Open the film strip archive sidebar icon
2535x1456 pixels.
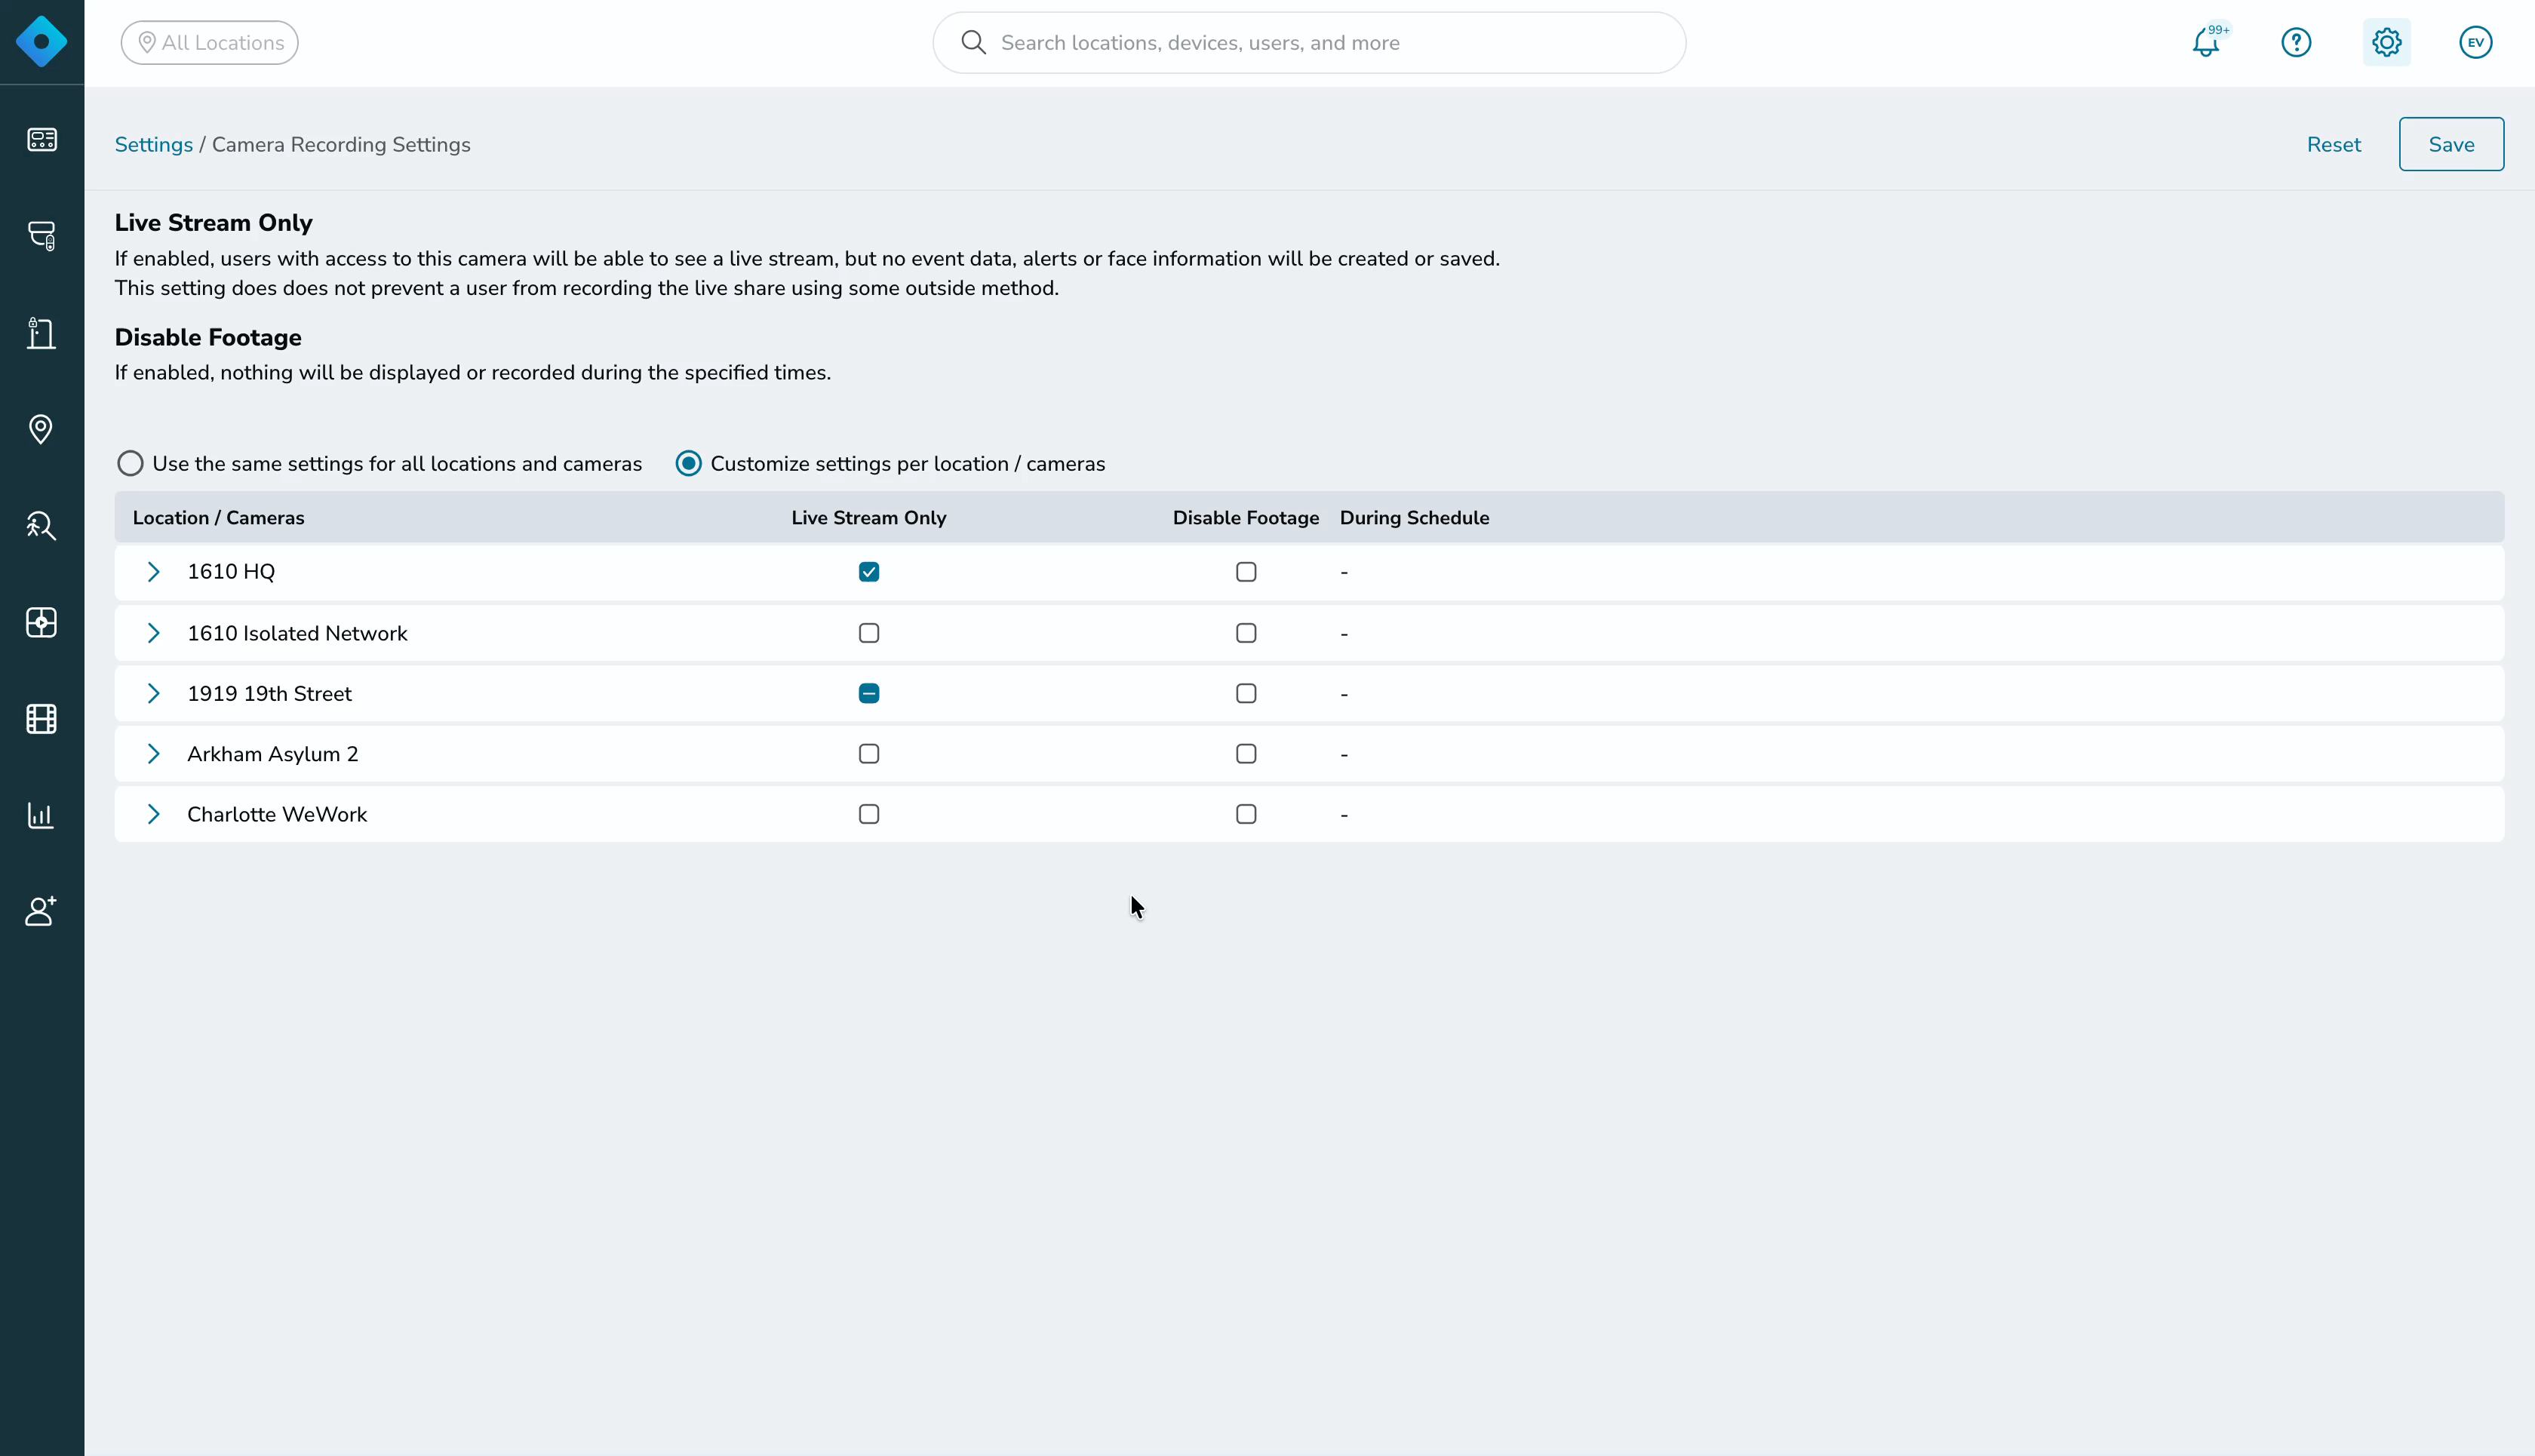[x=41, y=719]
